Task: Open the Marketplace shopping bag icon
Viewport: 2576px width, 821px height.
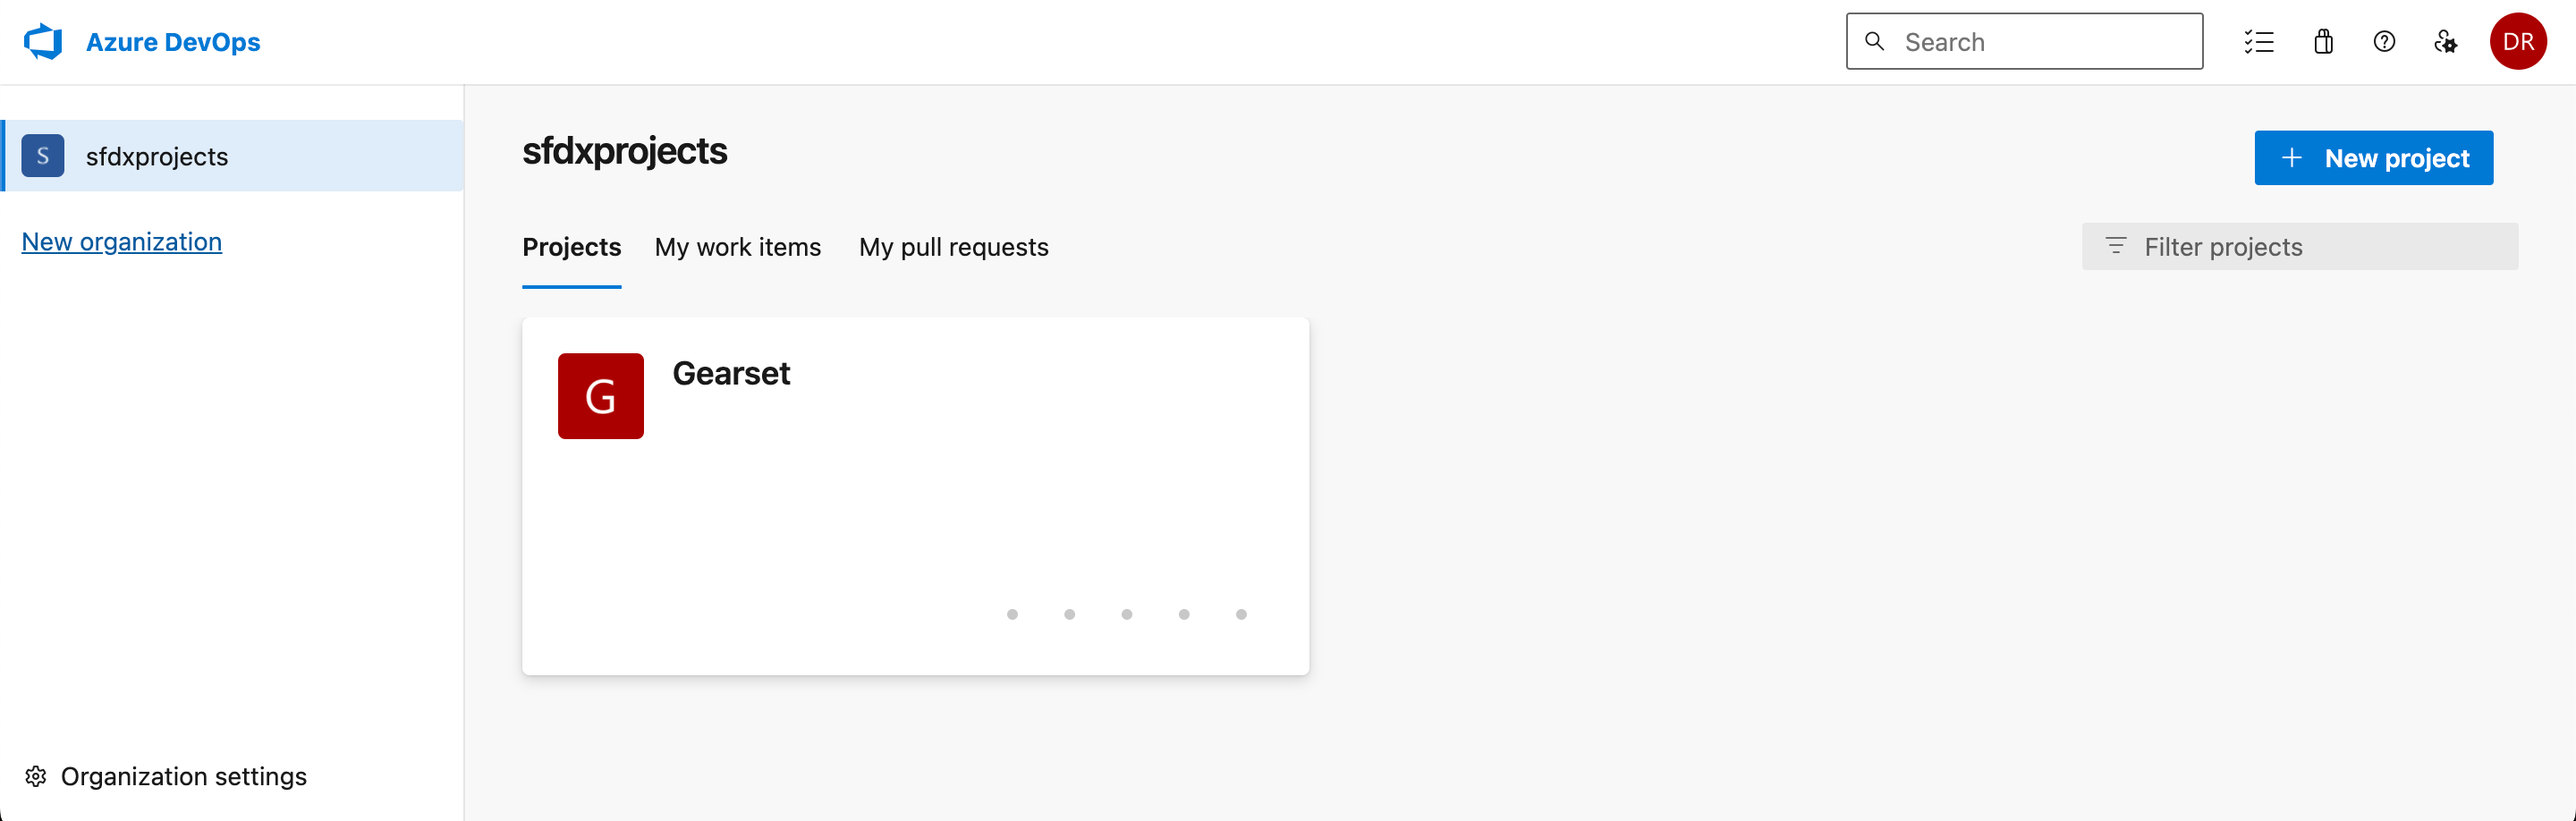Action: click(x=2322, y=42)
